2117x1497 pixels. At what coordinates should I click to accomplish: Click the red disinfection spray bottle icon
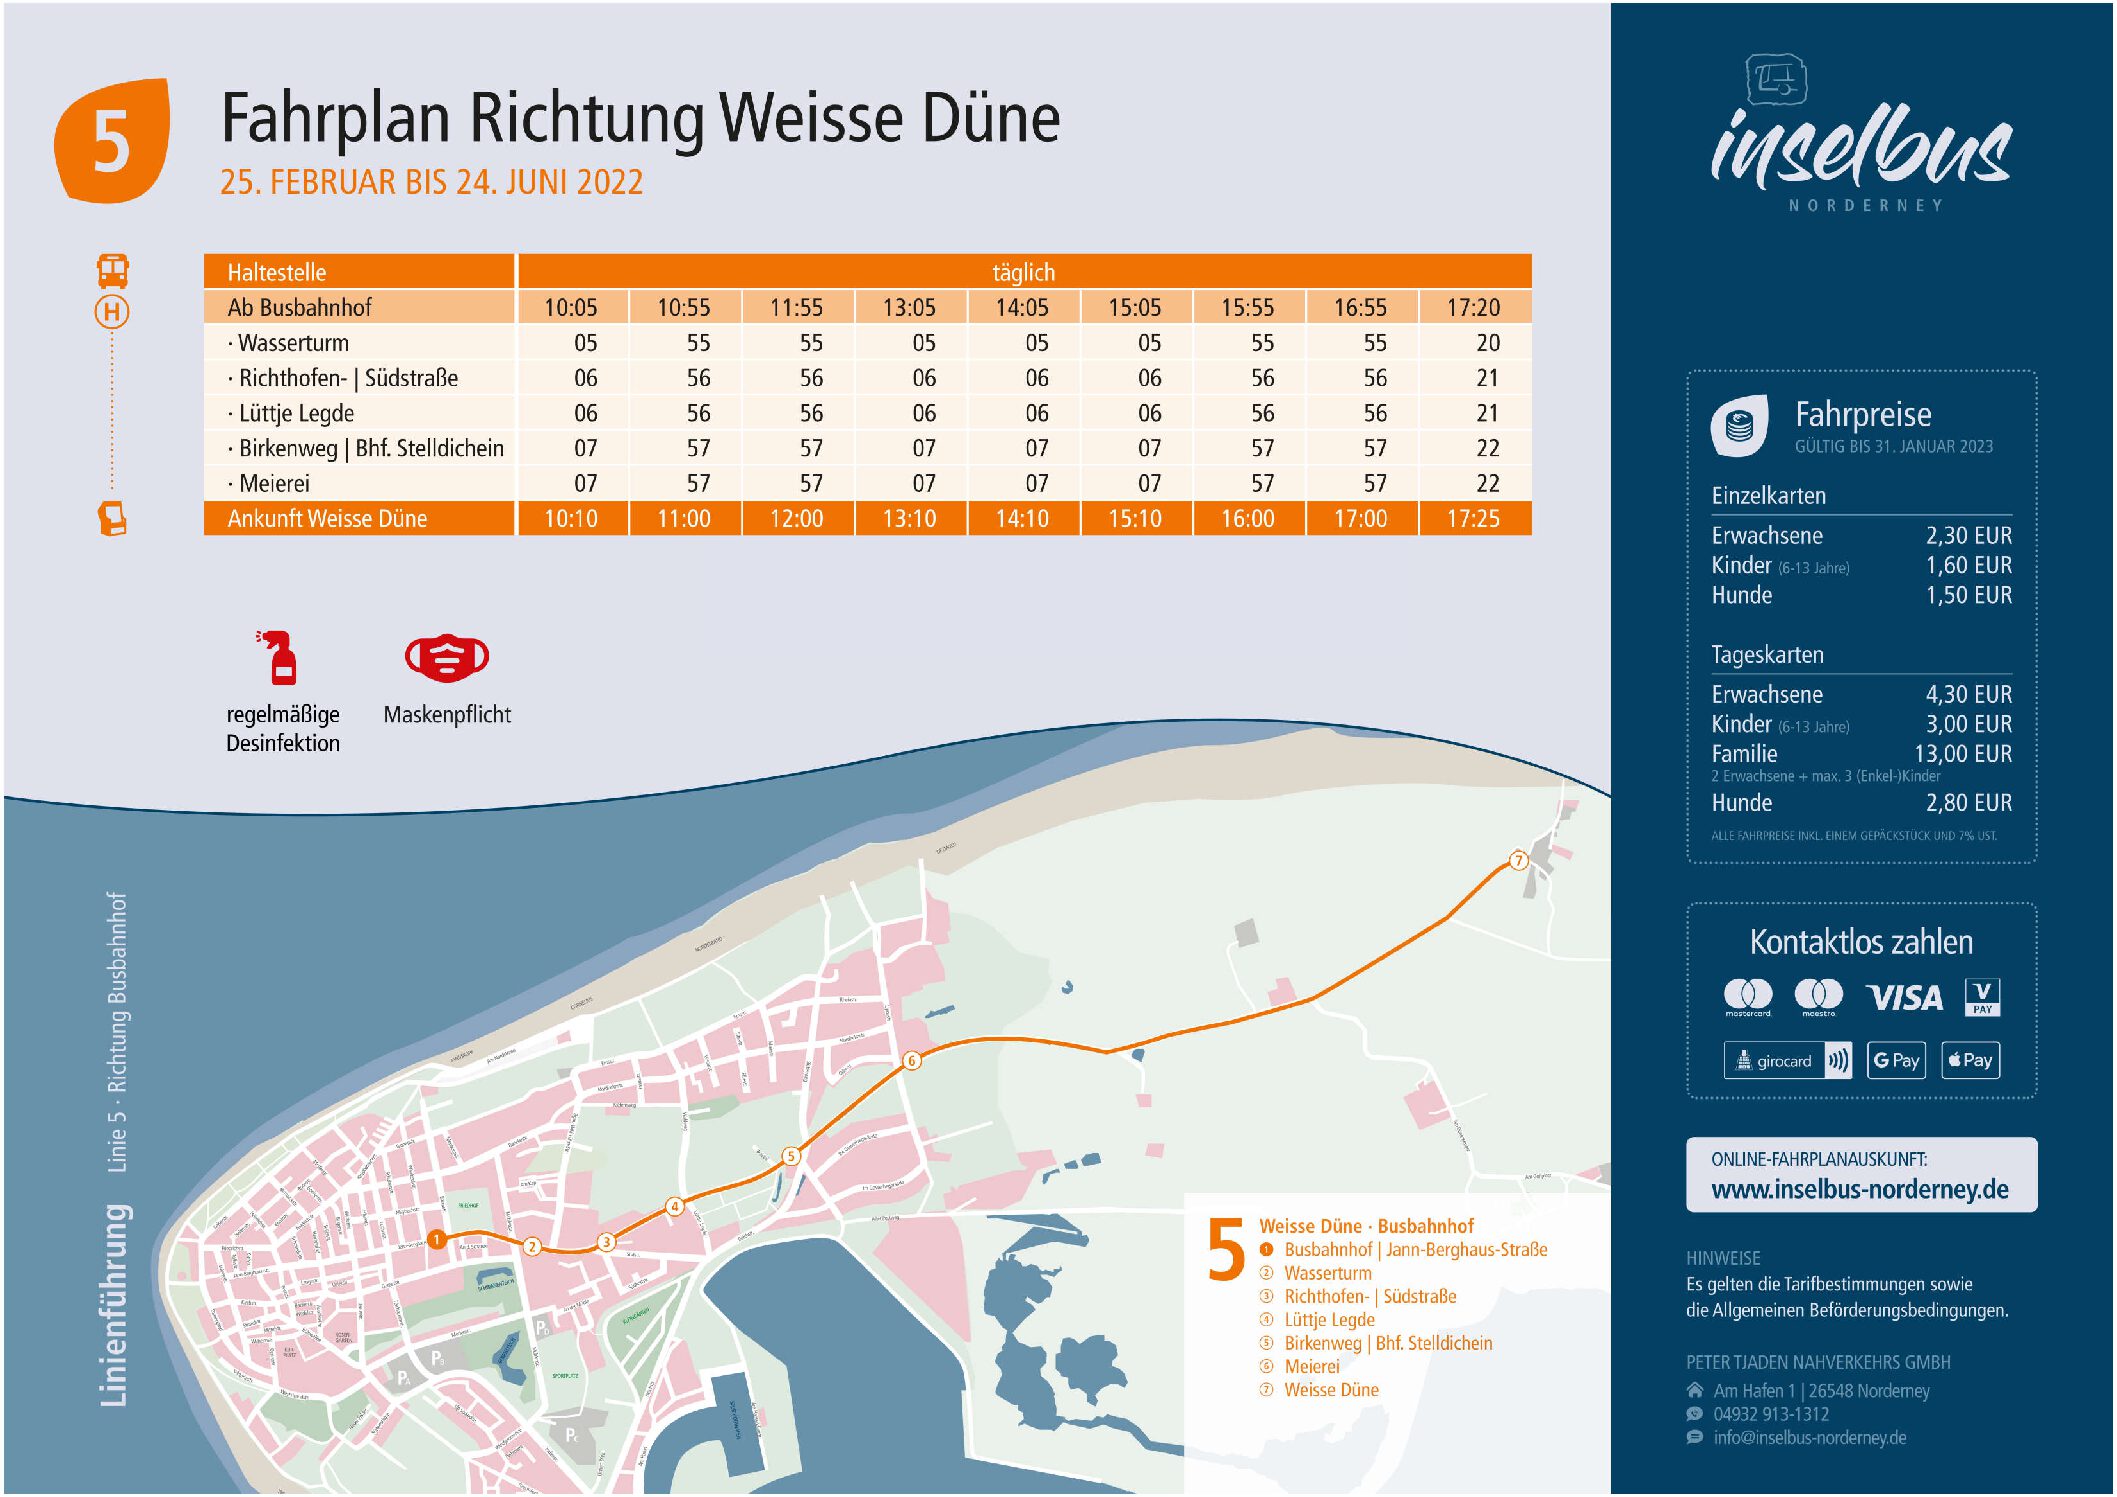coord(279,657)
